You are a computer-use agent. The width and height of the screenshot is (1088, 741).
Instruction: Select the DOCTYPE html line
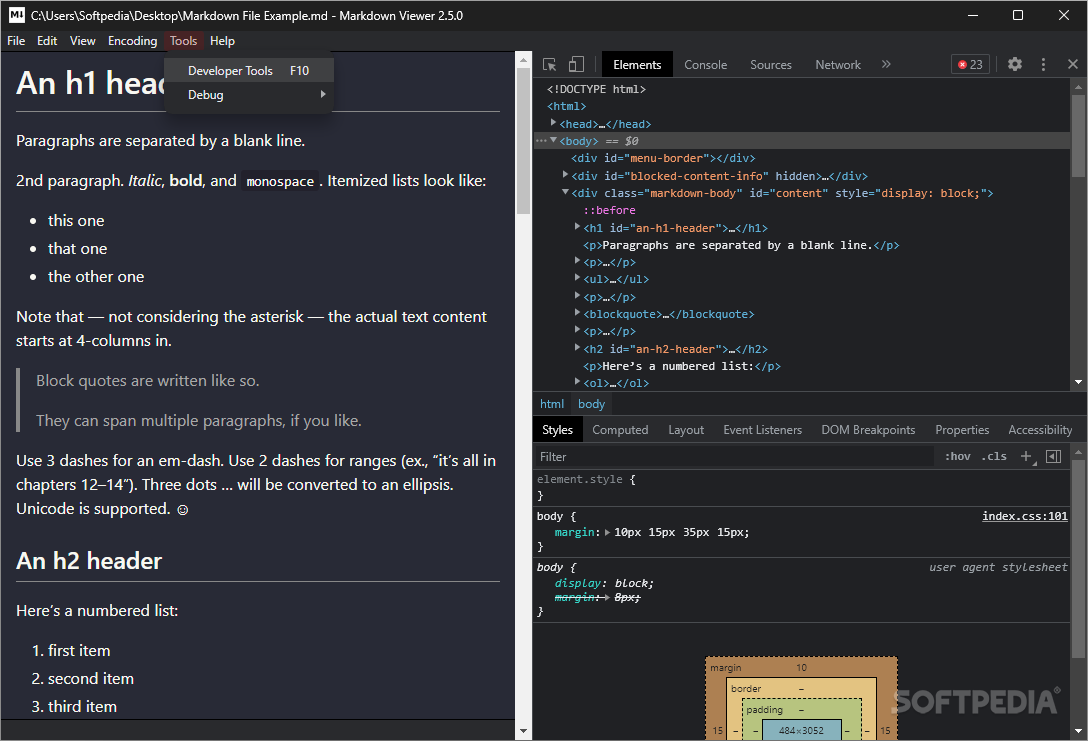[x=596, y=90]
